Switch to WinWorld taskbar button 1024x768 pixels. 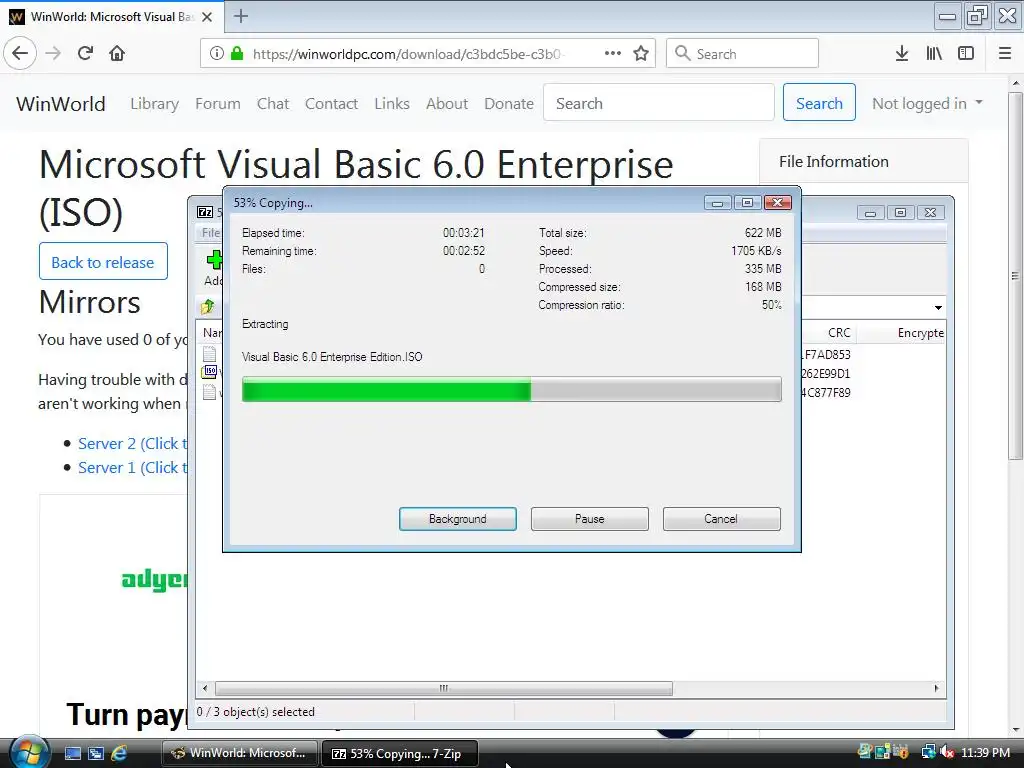pyautogui.click(x=240, y=753)
